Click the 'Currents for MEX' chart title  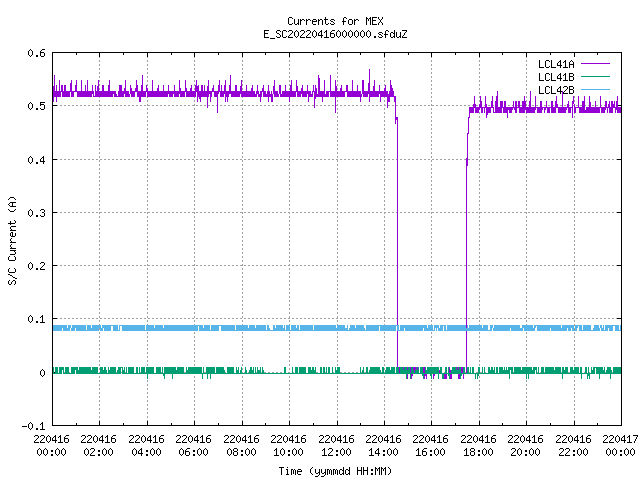[x=335, y=21]
